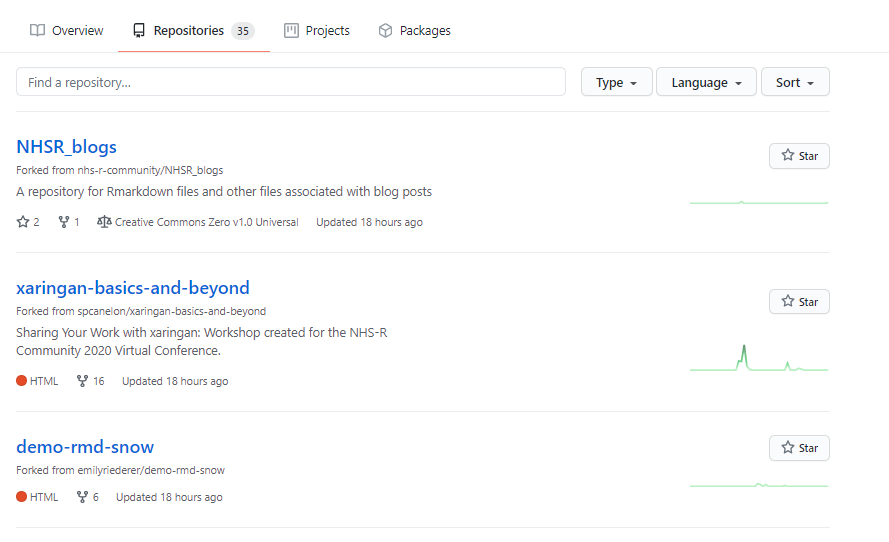Click the activity sparkline for demo-rmd-snow
The width and height of the screenshot is (889, 542).
[x=759, y=485]
